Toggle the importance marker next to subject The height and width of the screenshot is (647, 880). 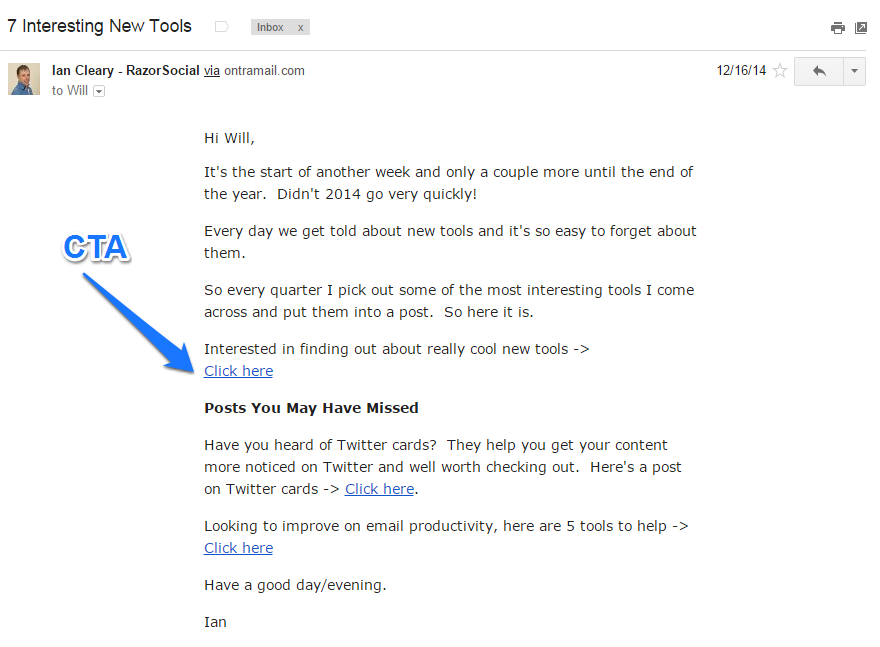[x=221, y=27]
